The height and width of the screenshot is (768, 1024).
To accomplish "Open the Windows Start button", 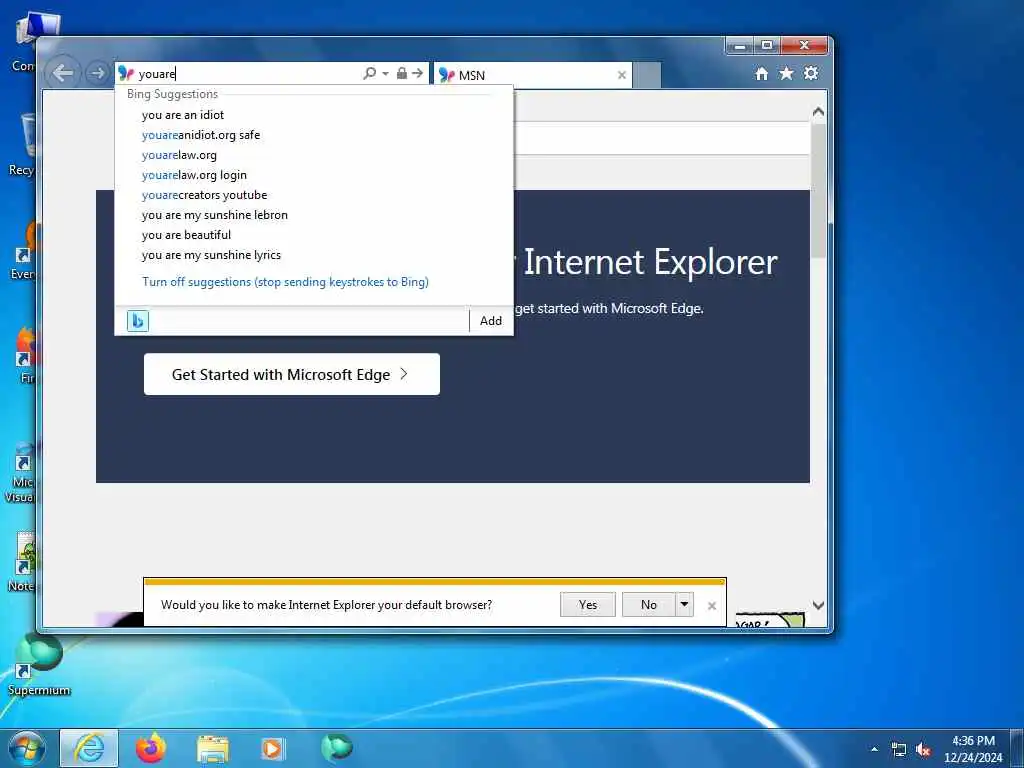I will [x=27, y=748].
